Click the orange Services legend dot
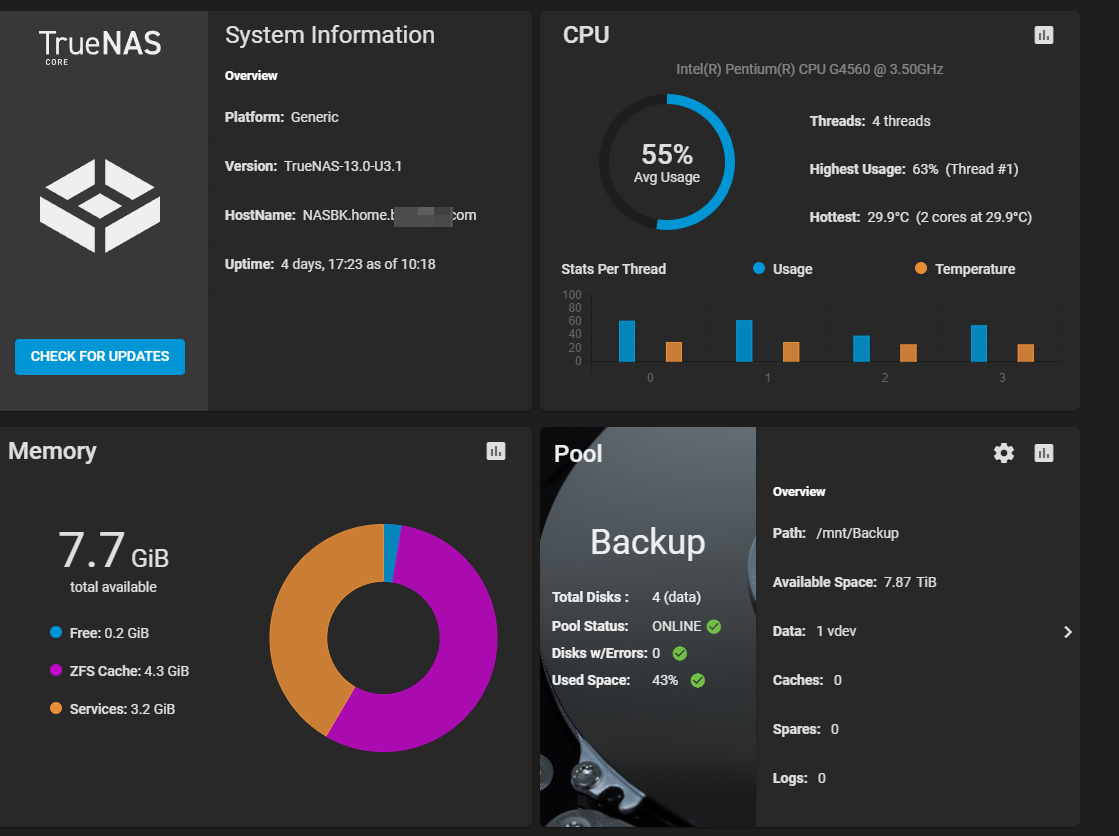The width and height of the screenshot is (1119, 836). (56, 708)
